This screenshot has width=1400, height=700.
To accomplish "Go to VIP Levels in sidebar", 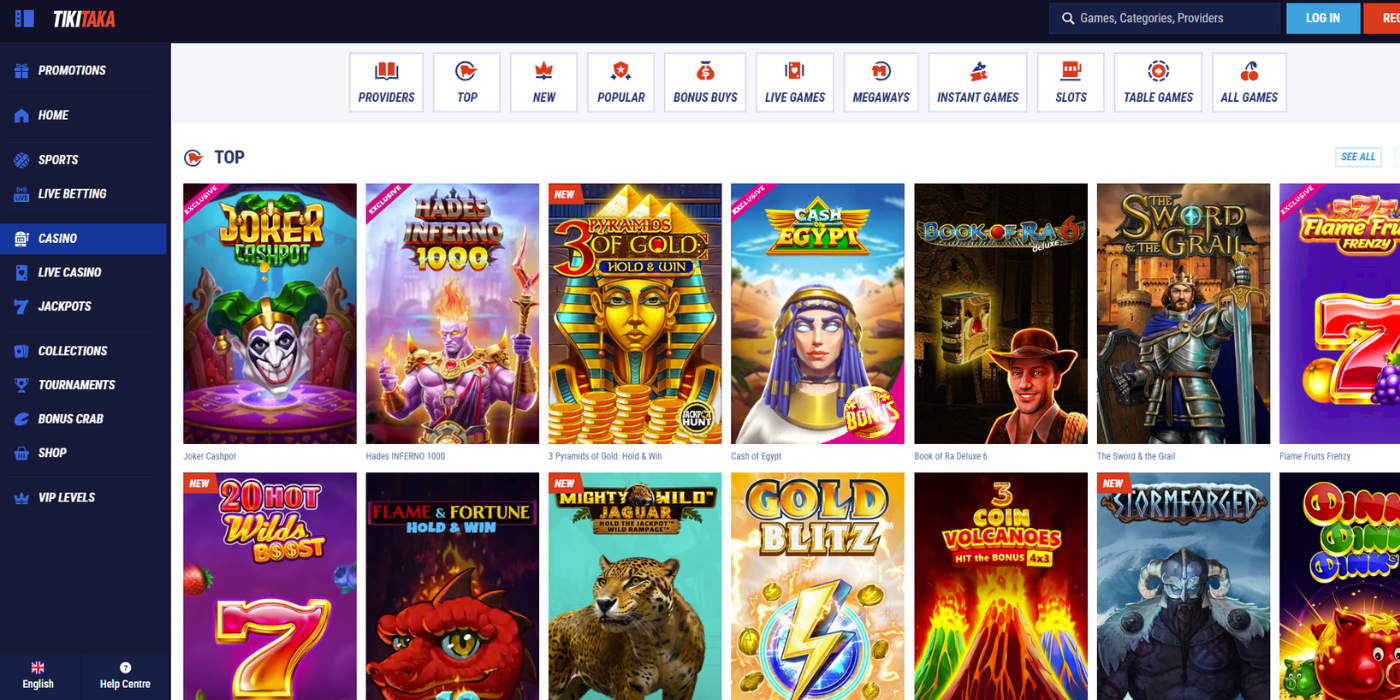I will click(x=67, y=498).
